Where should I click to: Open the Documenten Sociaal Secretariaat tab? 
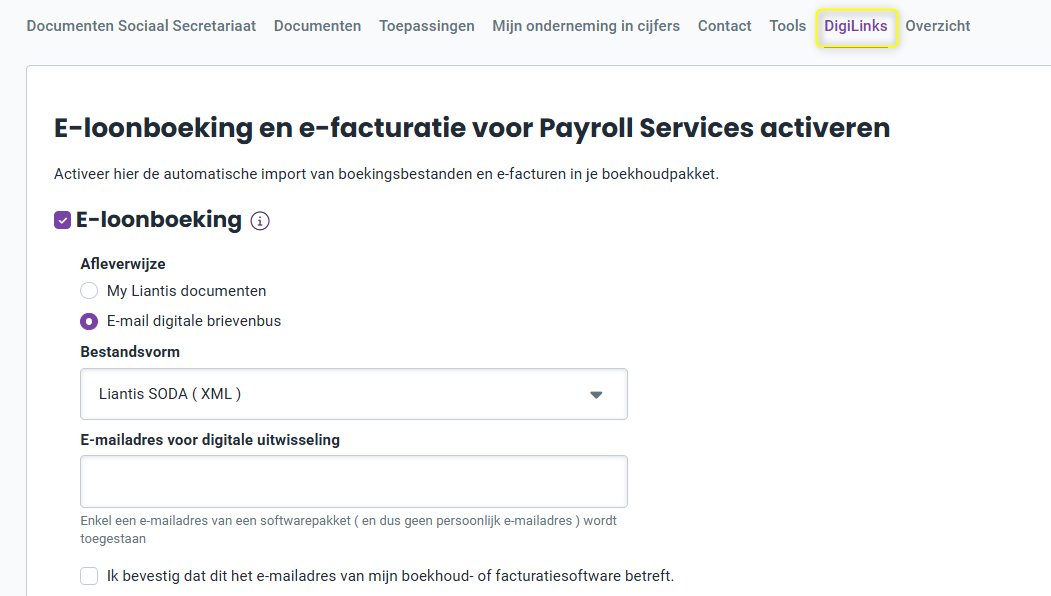[x=141, y=26]
